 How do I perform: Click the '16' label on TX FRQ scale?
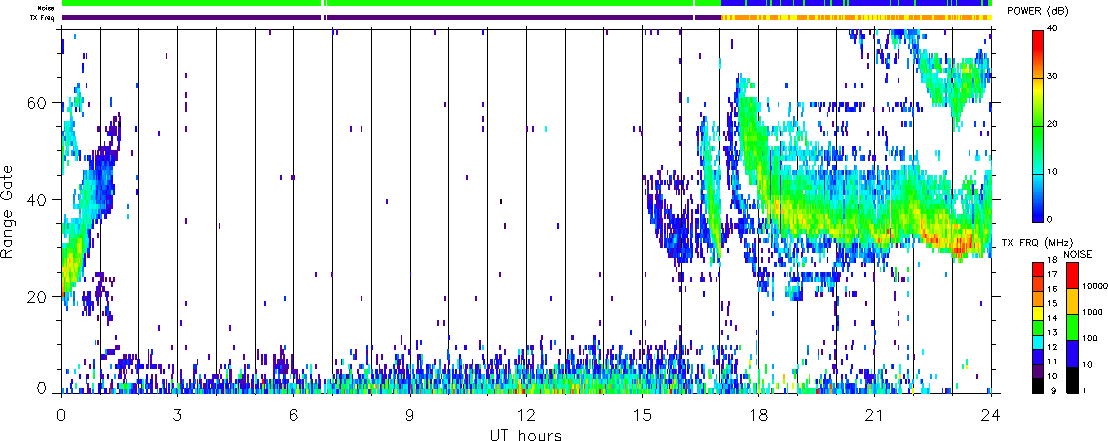1053,289
